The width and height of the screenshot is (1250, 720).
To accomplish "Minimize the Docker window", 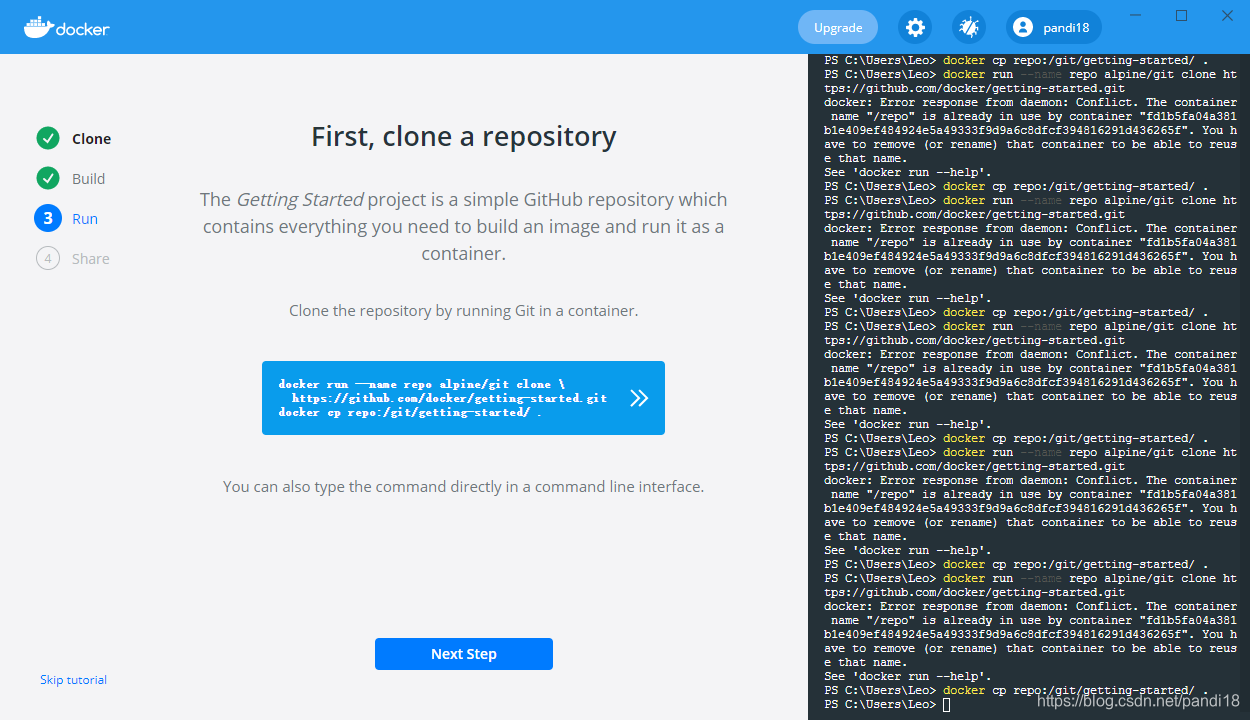I will point(1135,15).
